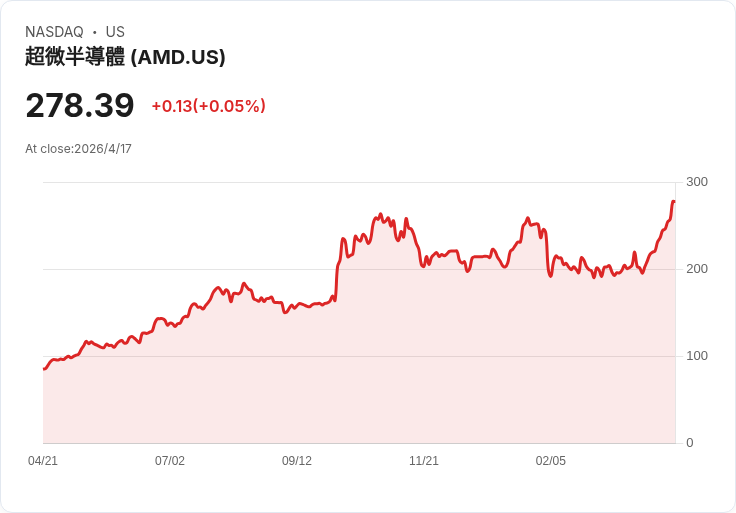Click the 04/21 date axis label
The height and width of the screenshot is (513, 736).
[43, 461]
